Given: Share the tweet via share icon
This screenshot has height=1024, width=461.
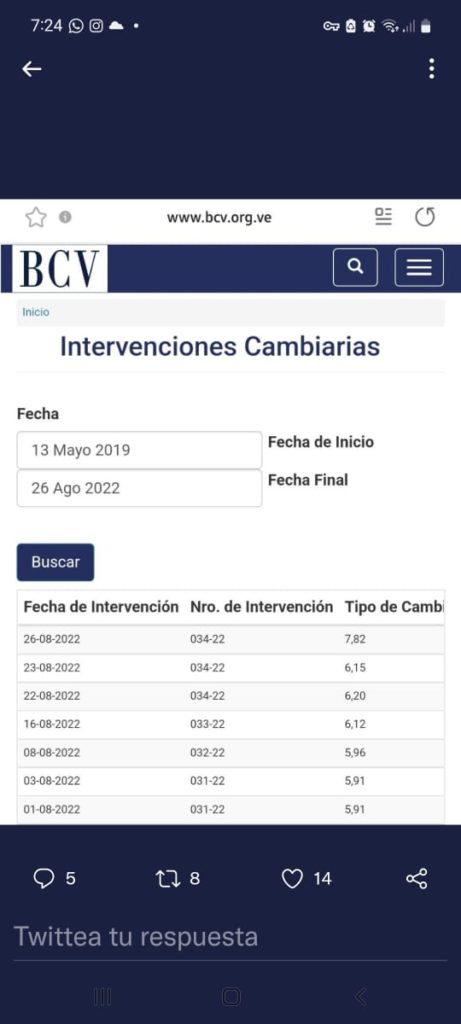Looking at the screenshot, I should (417, 879).
